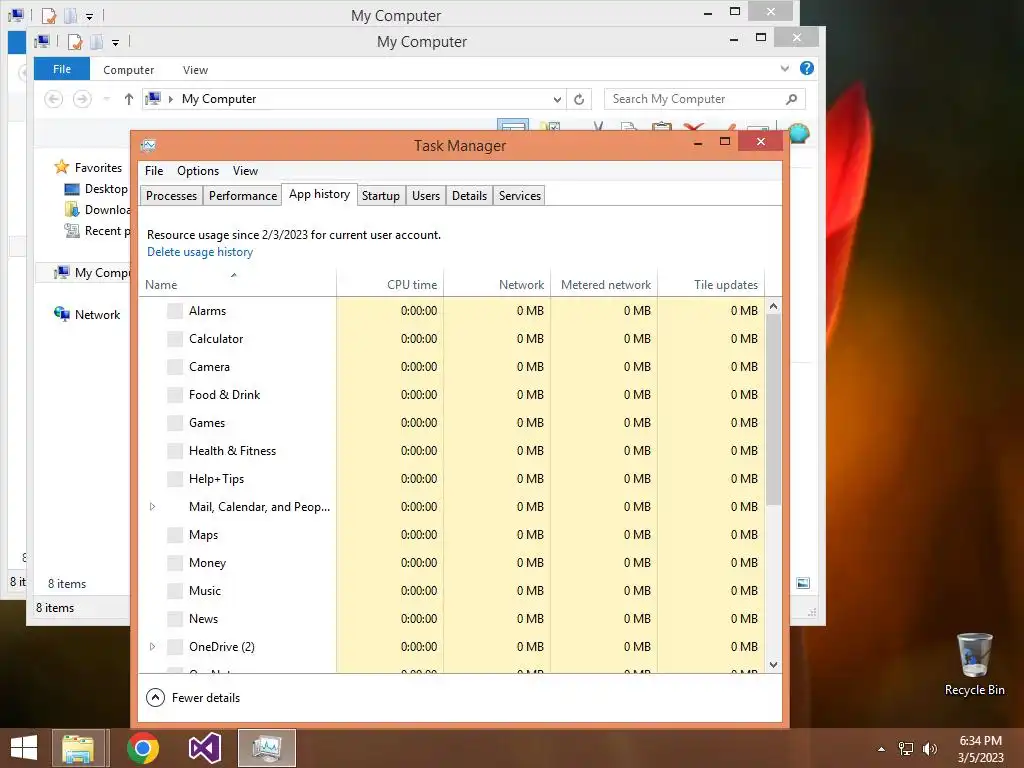Image resolution: width=1024 pixels, height=768 pixels.
Task: Sort by Metered network column
Action: [x=605, y=283]
